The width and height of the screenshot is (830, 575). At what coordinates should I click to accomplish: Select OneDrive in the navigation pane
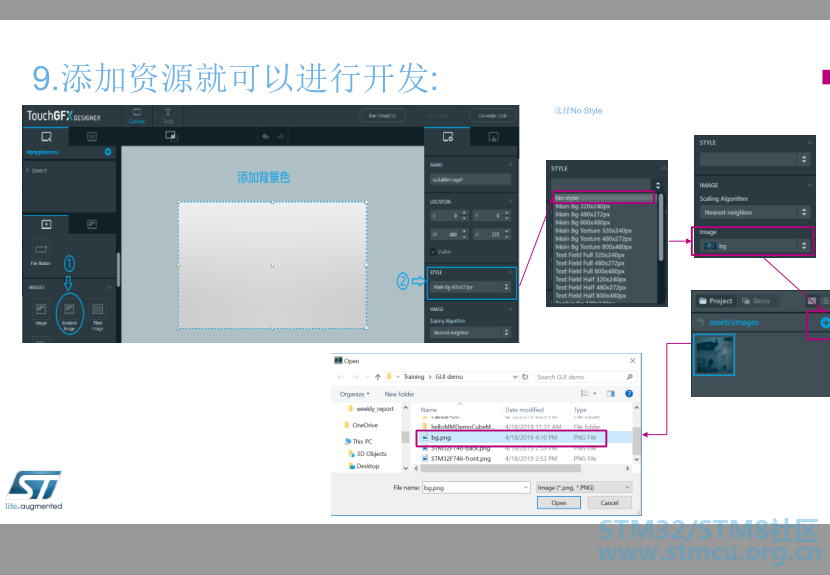click(x=360, y=425)
